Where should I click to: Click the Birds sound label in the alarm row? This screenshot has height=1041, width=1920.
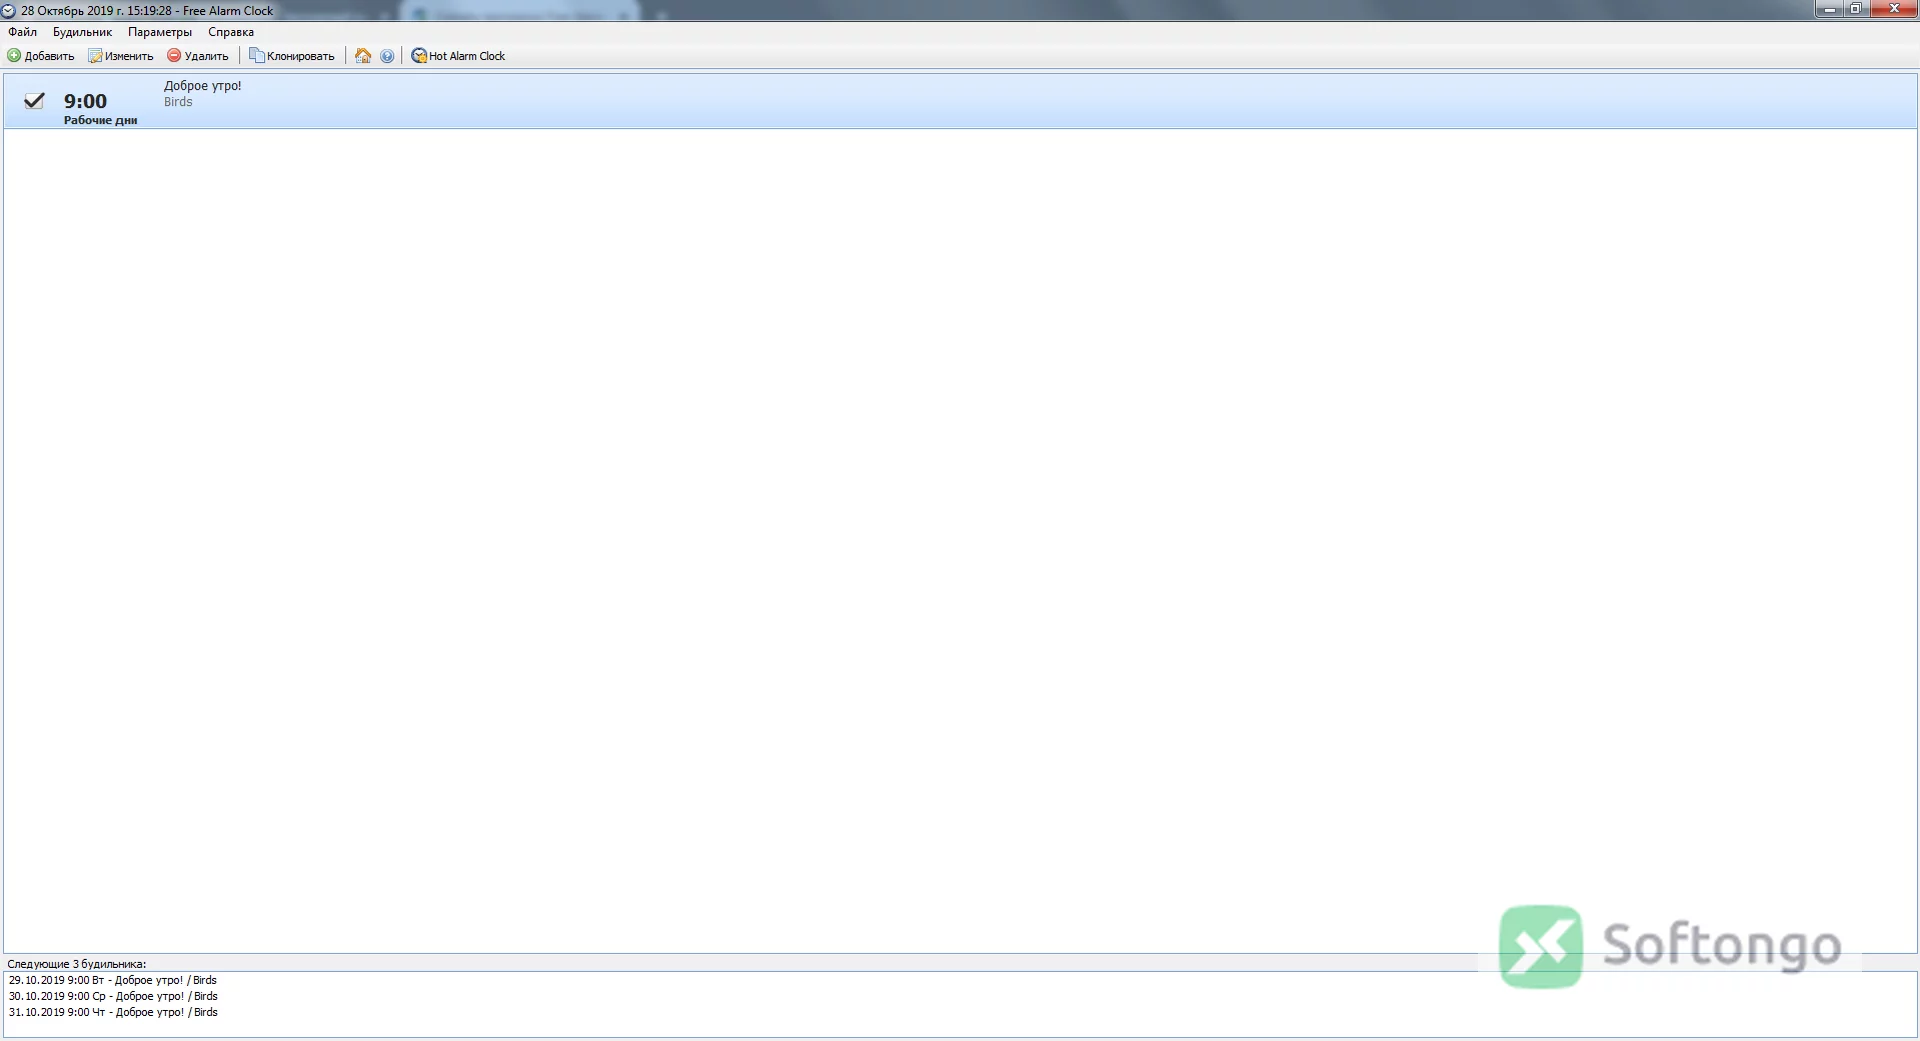178,102
